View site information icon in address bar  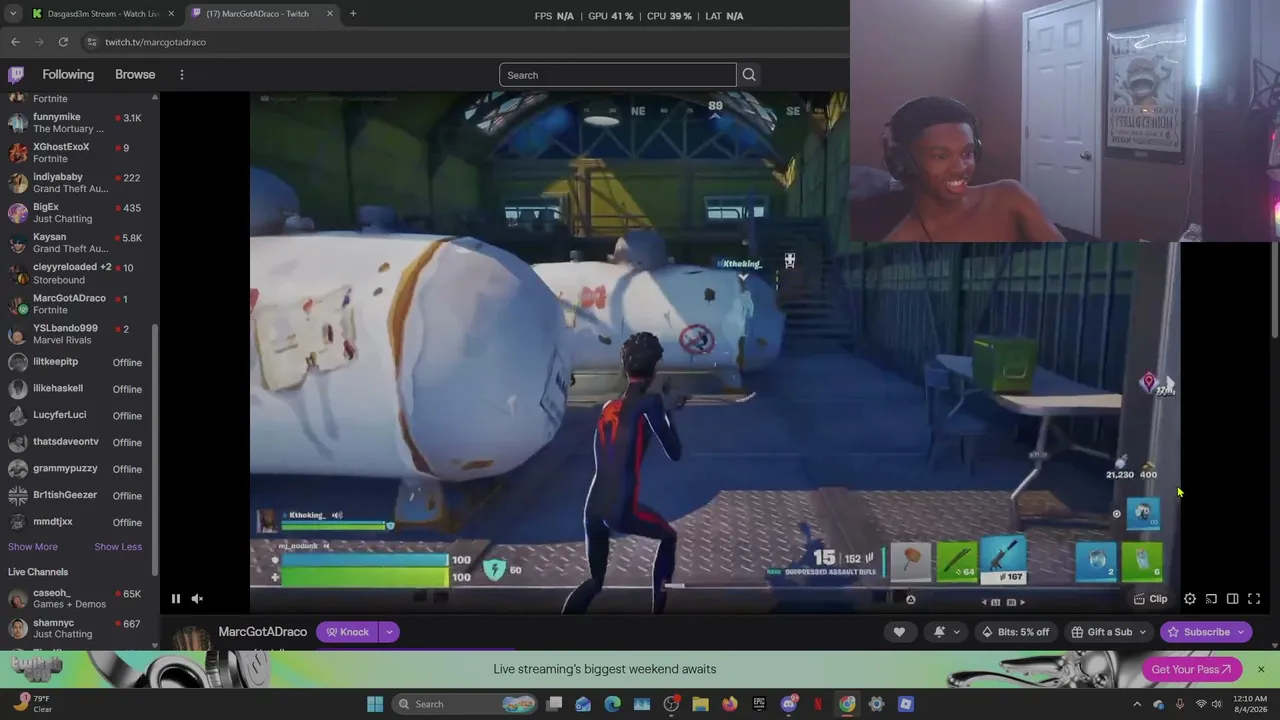pos(92,42)
